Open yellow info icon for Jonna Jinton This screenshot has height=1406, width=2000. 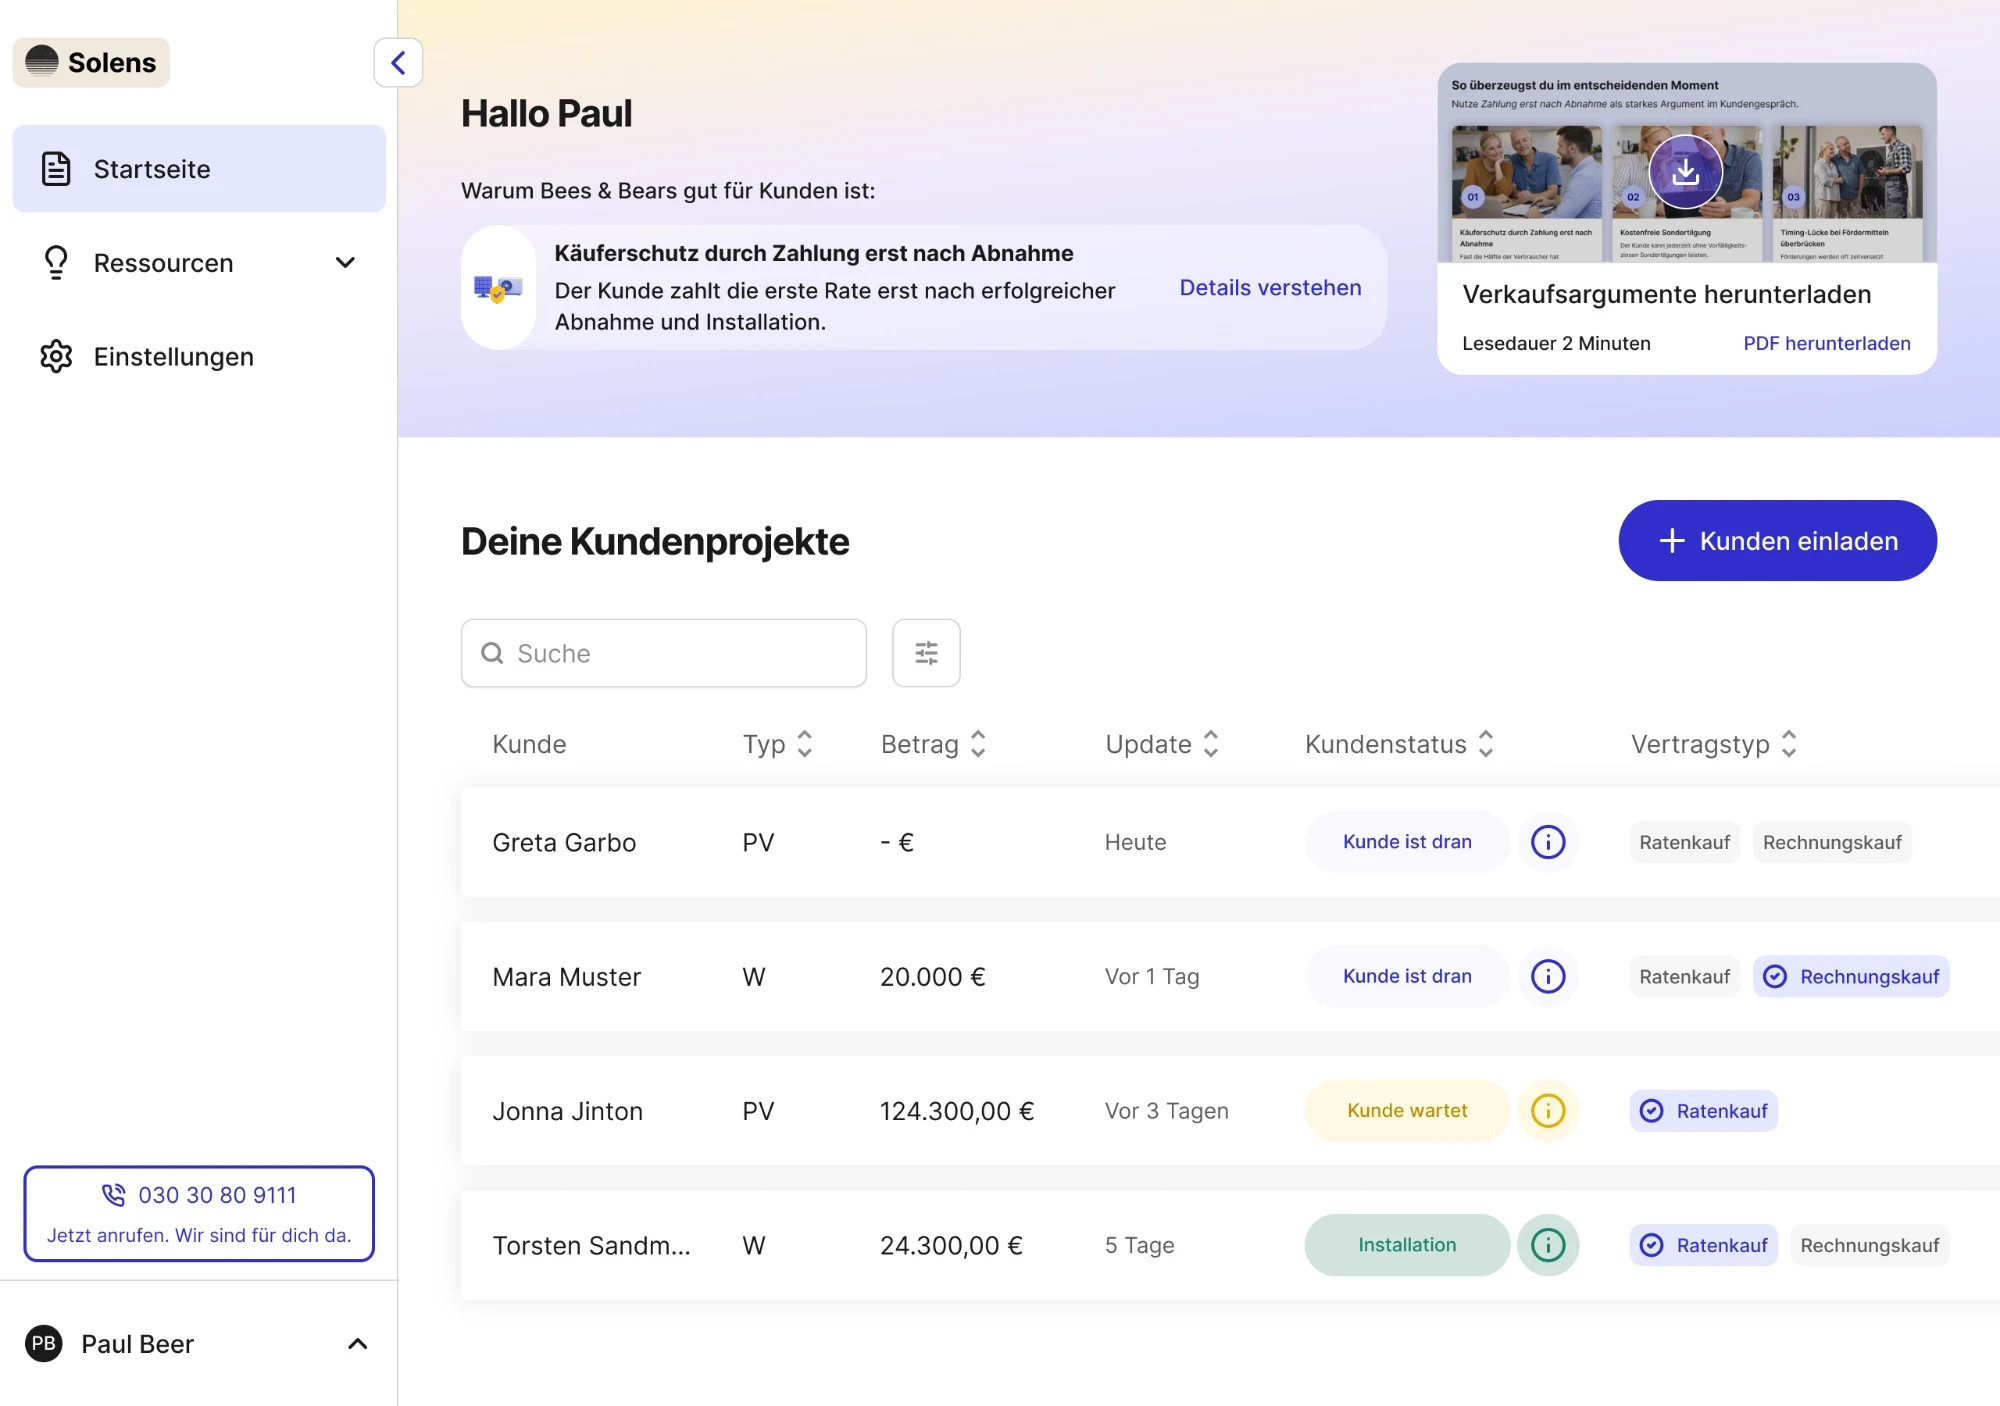point(1548,1110)
